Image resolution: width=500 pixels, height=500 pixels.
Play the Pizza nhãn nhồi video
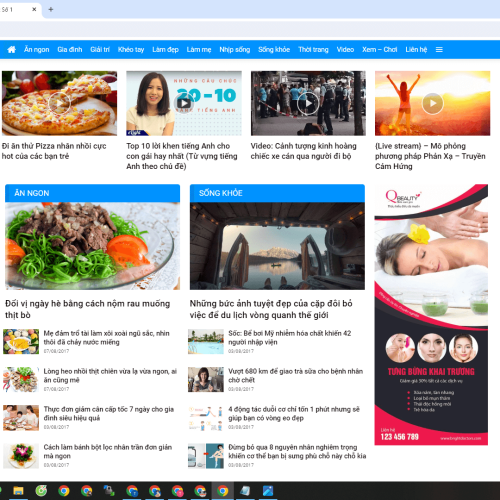tap(59, 103)
